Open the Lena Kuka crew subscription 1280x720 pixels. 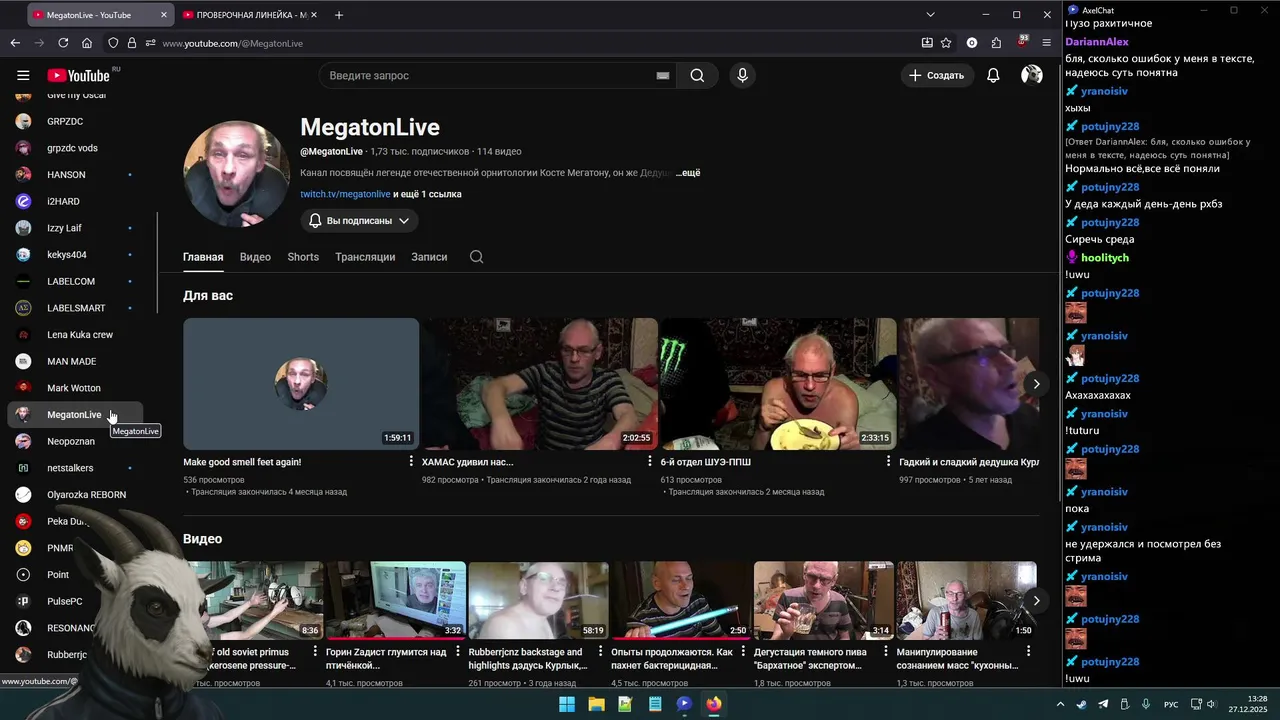[75, 335]
